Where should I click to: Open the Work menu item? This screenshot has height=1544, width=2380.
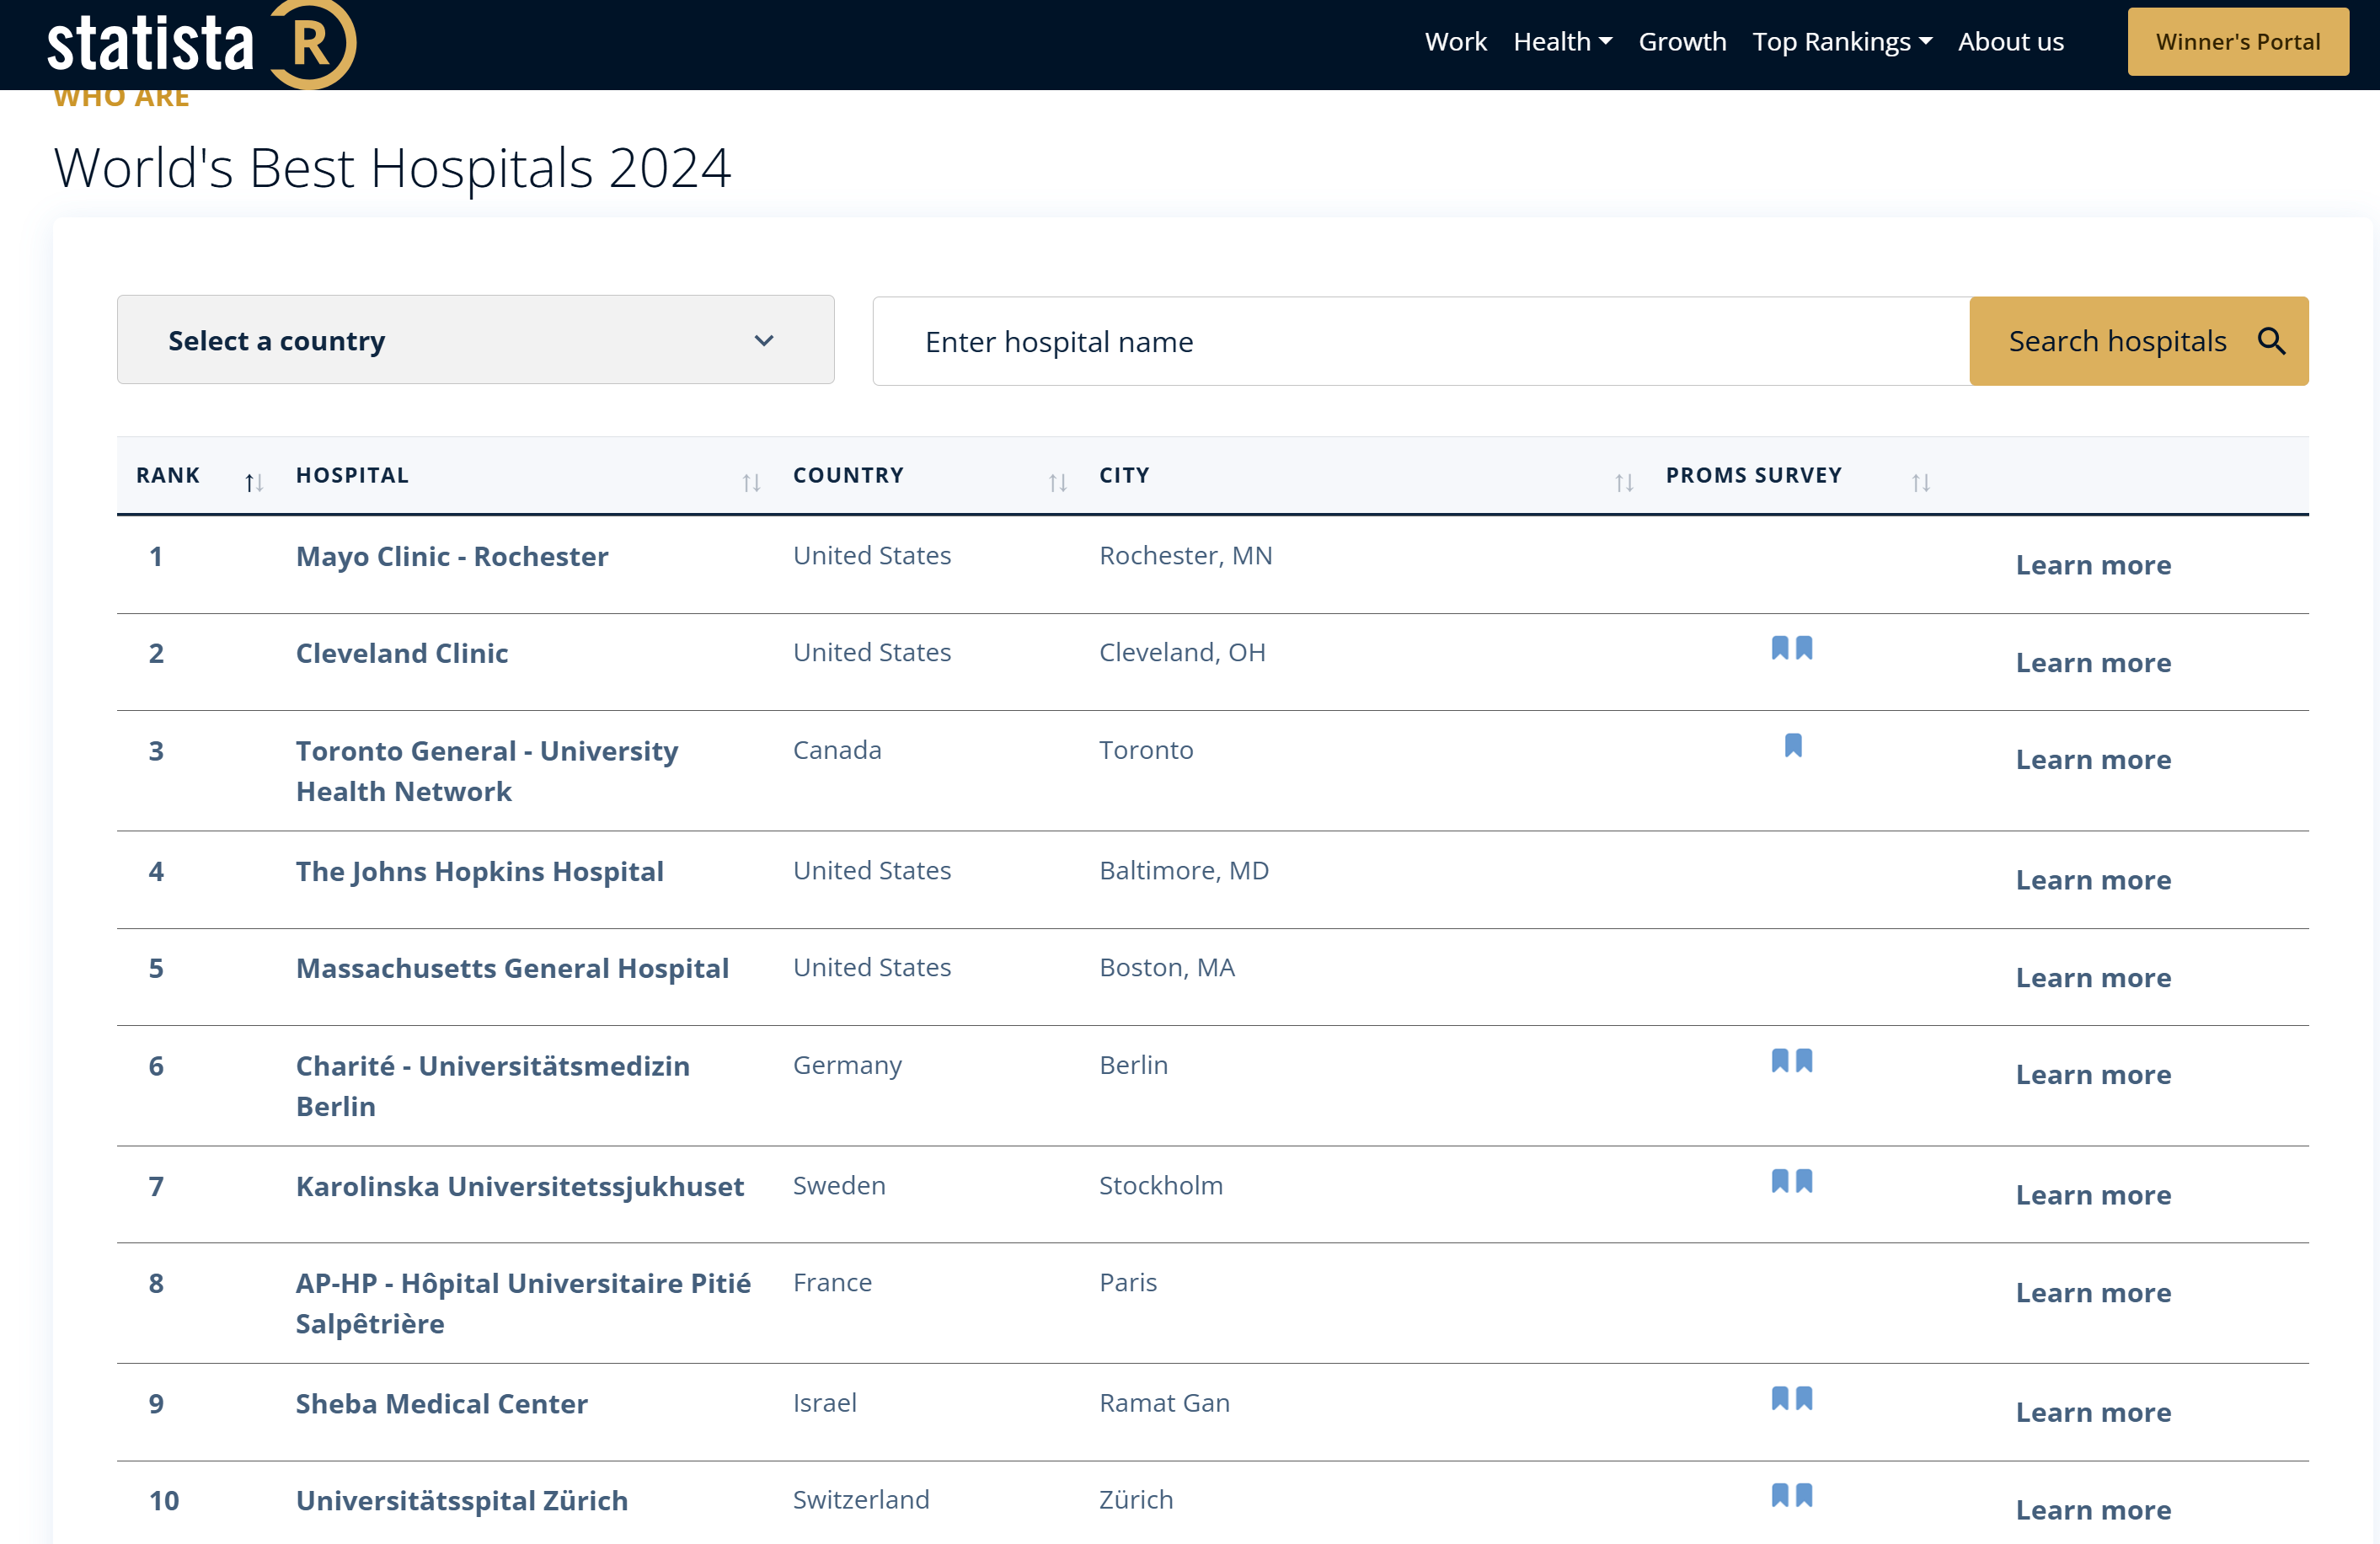(x=1455, y=42)
